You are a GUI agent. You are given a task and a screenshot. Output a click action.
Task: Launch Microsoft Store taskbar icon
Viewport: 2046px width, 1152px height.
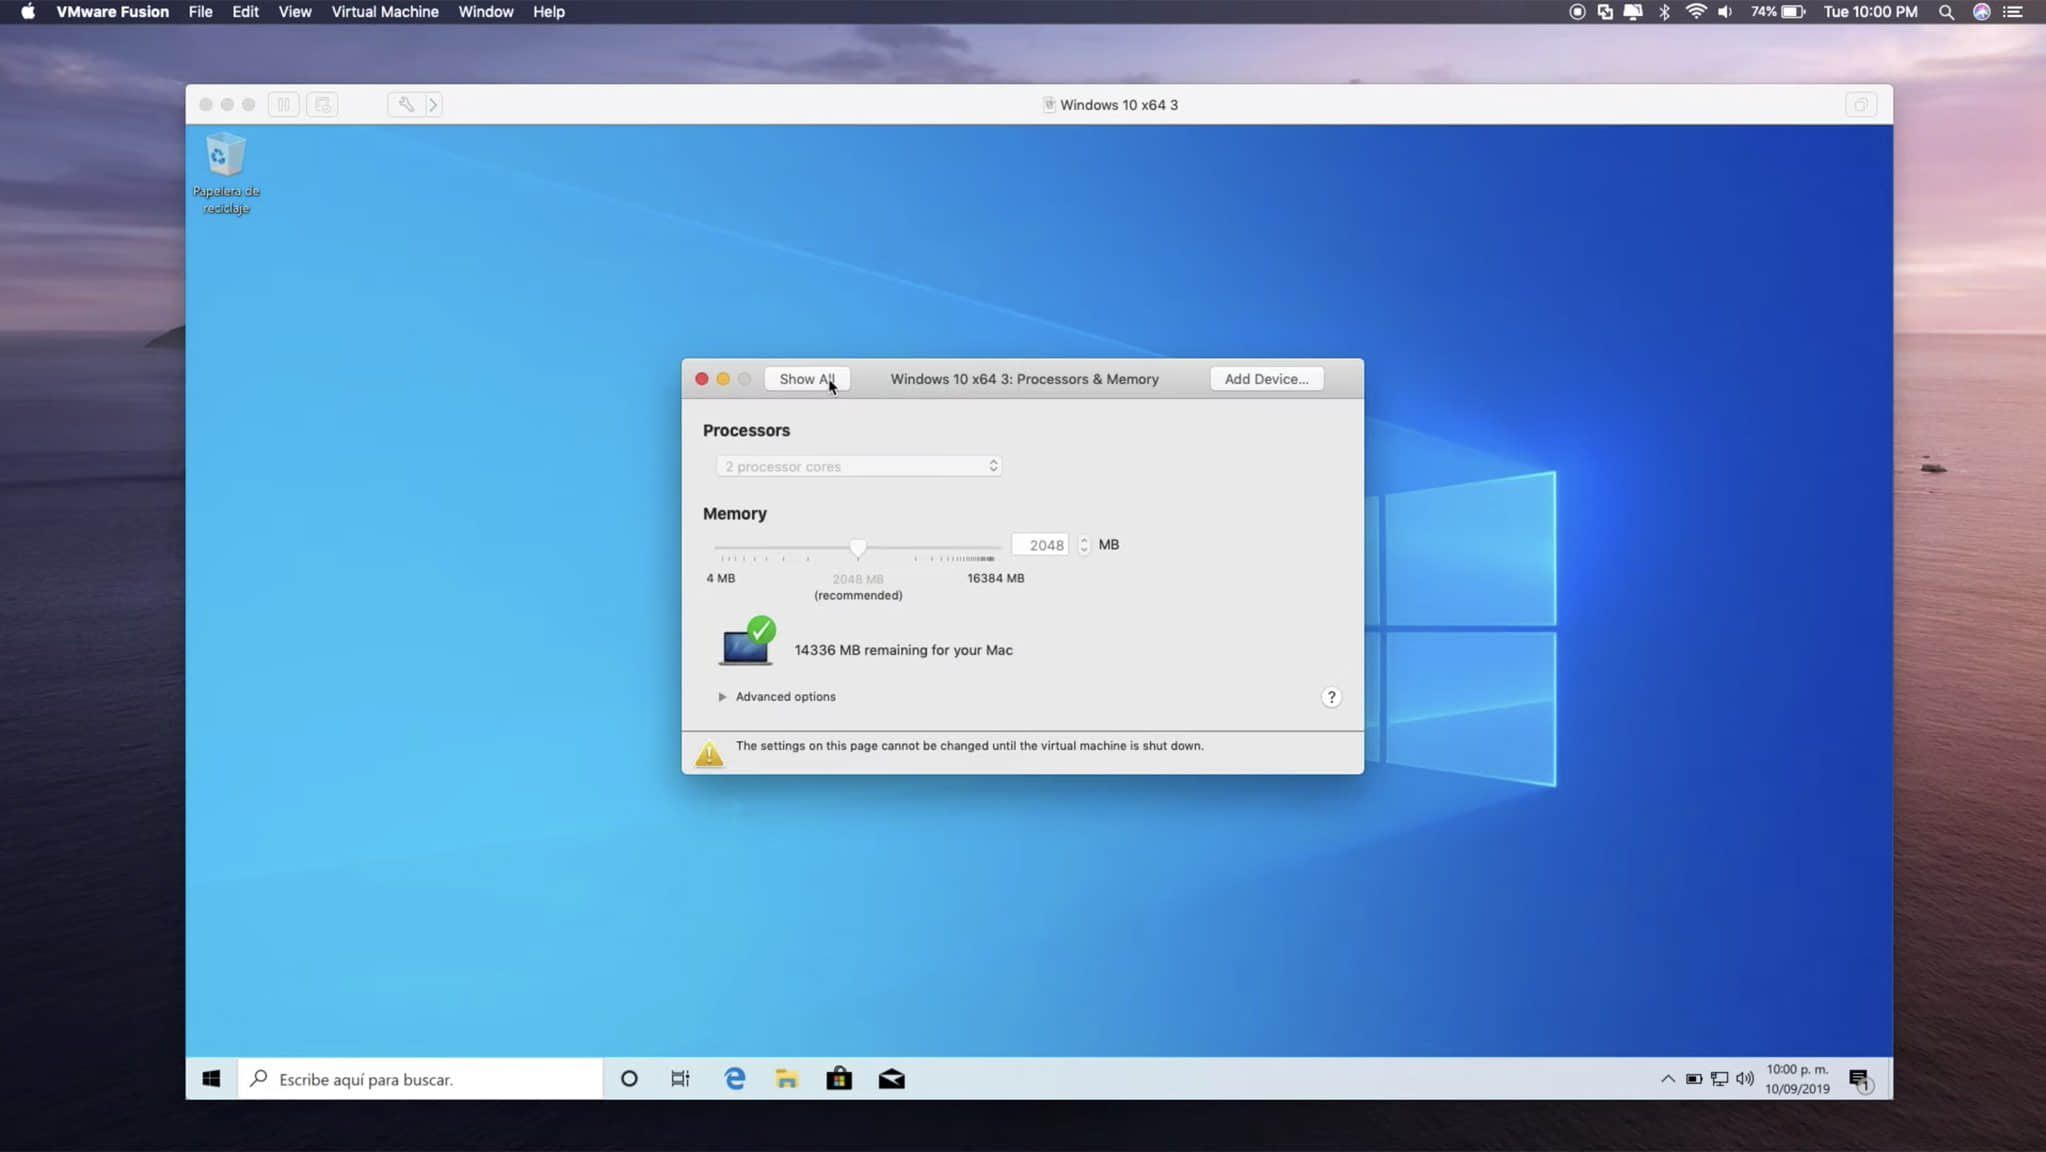coord(839,1078)
